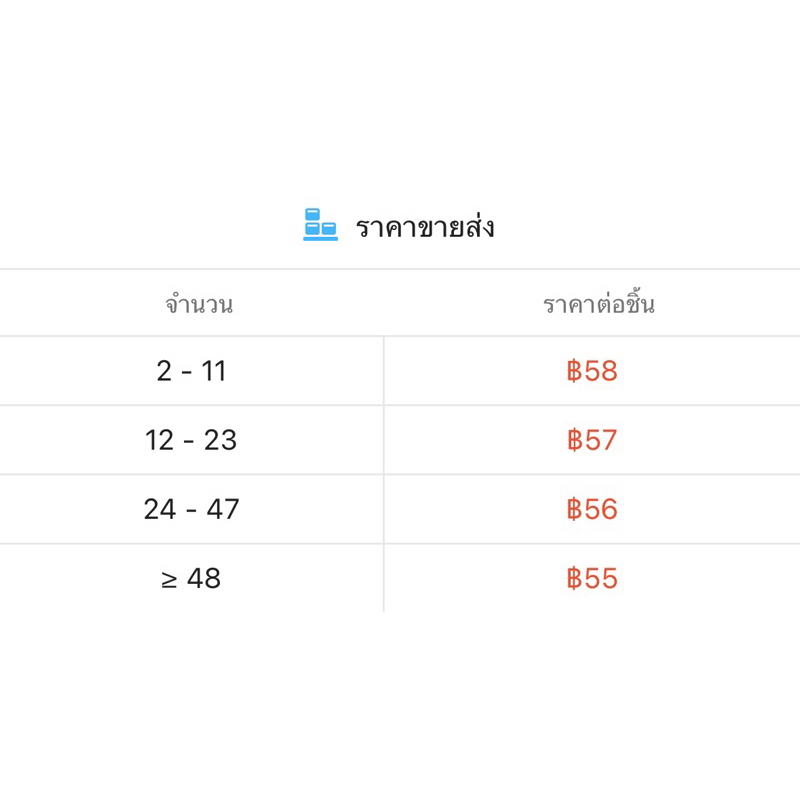Viewport: 800px width, 800px height.
Task: Select the ฿57 price
Action: coord(592,440)
